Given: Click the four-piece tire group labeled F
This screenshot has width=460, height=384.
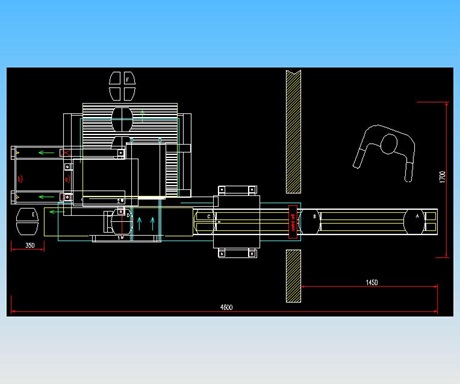Looking at the screenshot, I should (122, 86).
